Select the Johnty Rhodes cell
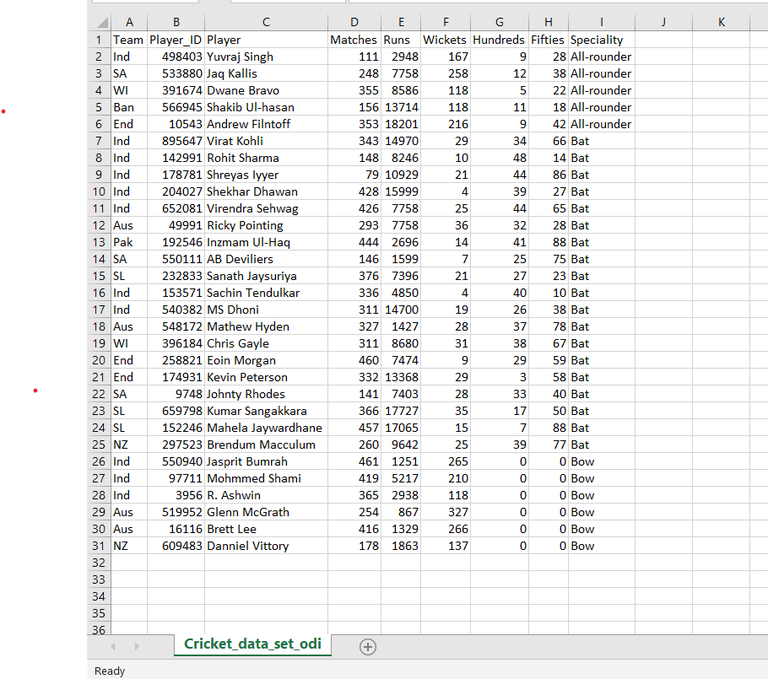Image resolution: width=768 pixels, height=679 pixels. 266,394
